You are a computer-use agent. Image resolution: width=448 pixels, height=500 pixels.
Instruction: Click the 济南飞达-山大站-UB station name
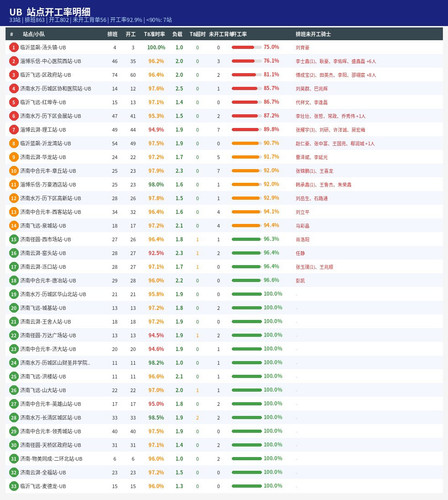[x=43, y=390]
